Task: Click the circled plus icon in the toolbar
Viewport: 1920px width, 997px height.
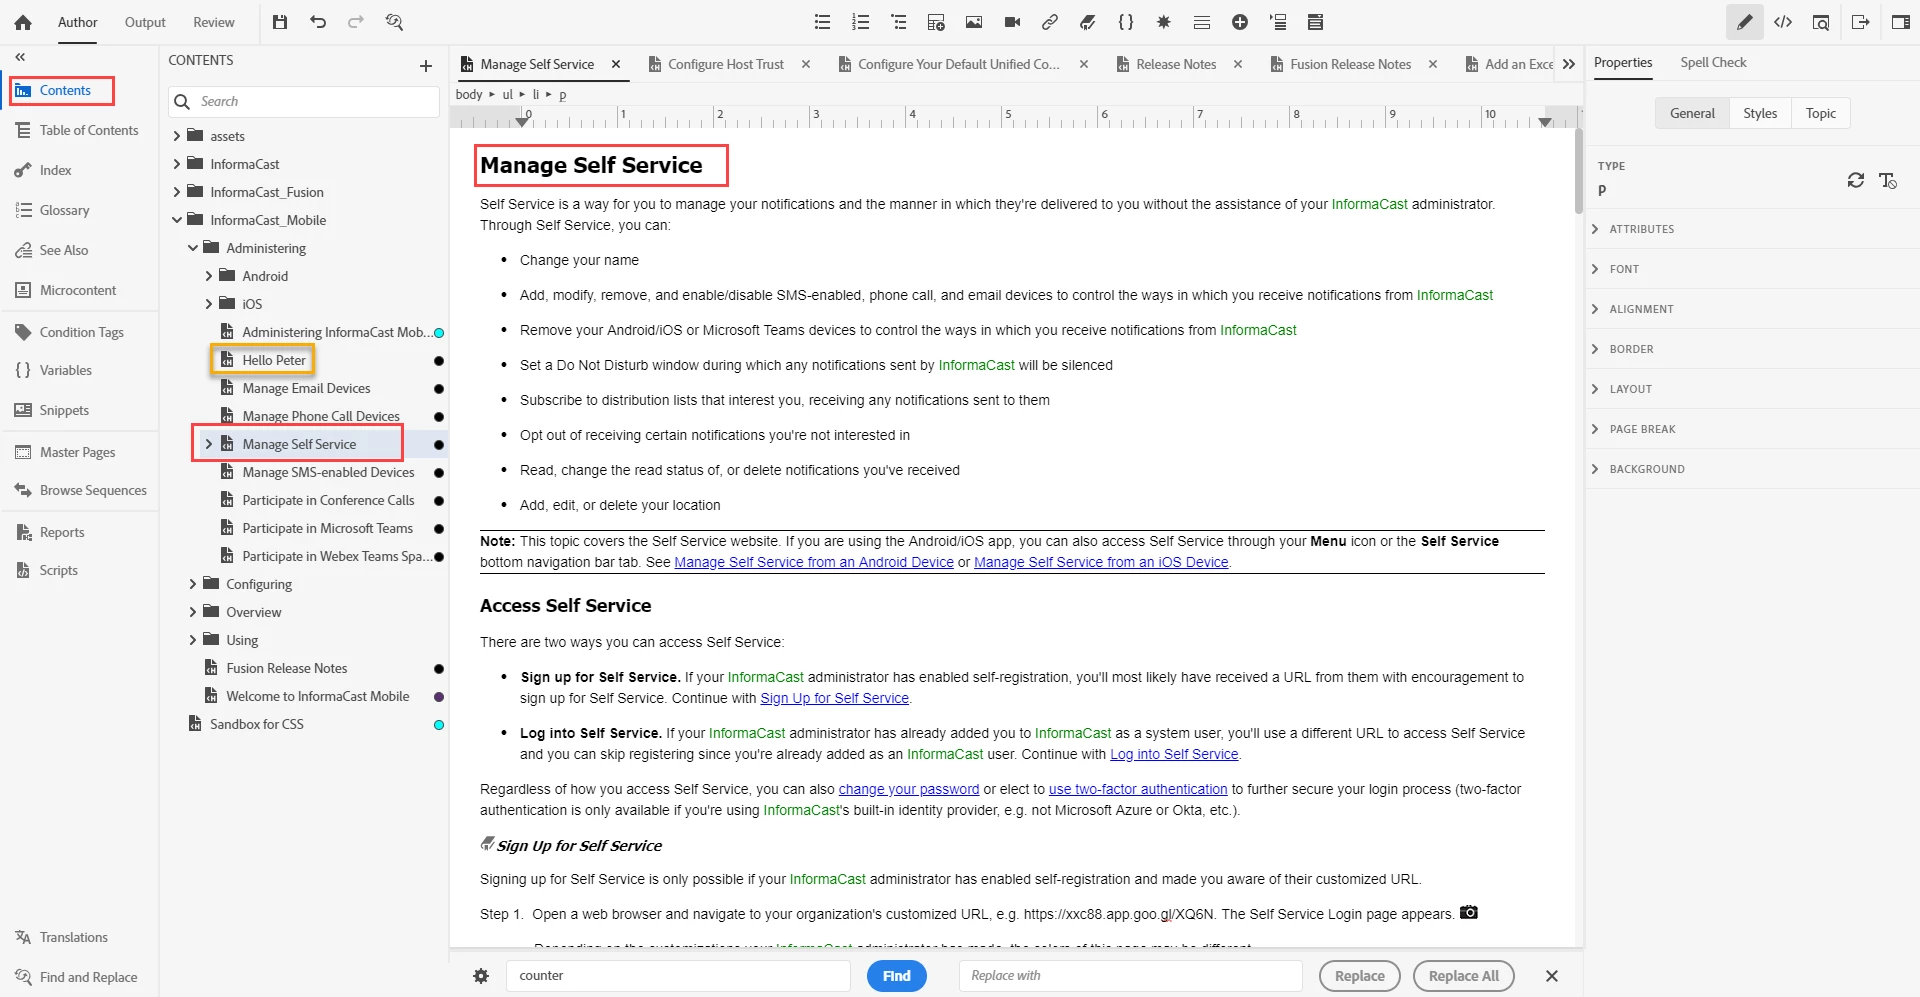Action: click(x=1240, y=22)
